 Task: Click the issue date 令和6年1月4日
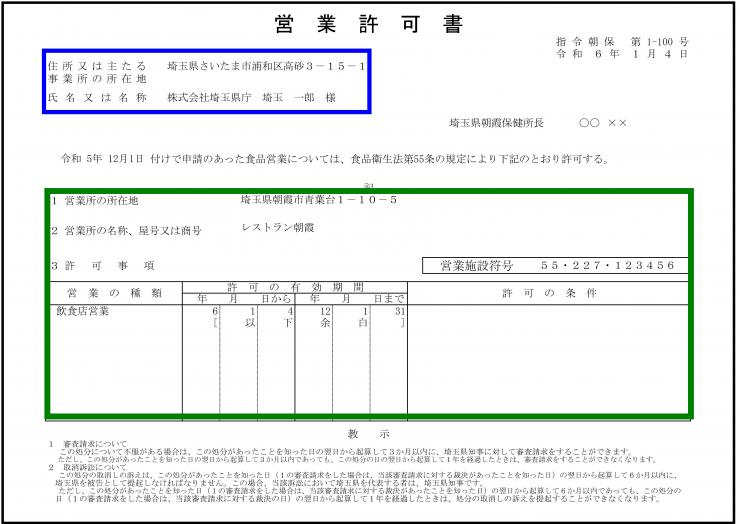coord(622,53)
